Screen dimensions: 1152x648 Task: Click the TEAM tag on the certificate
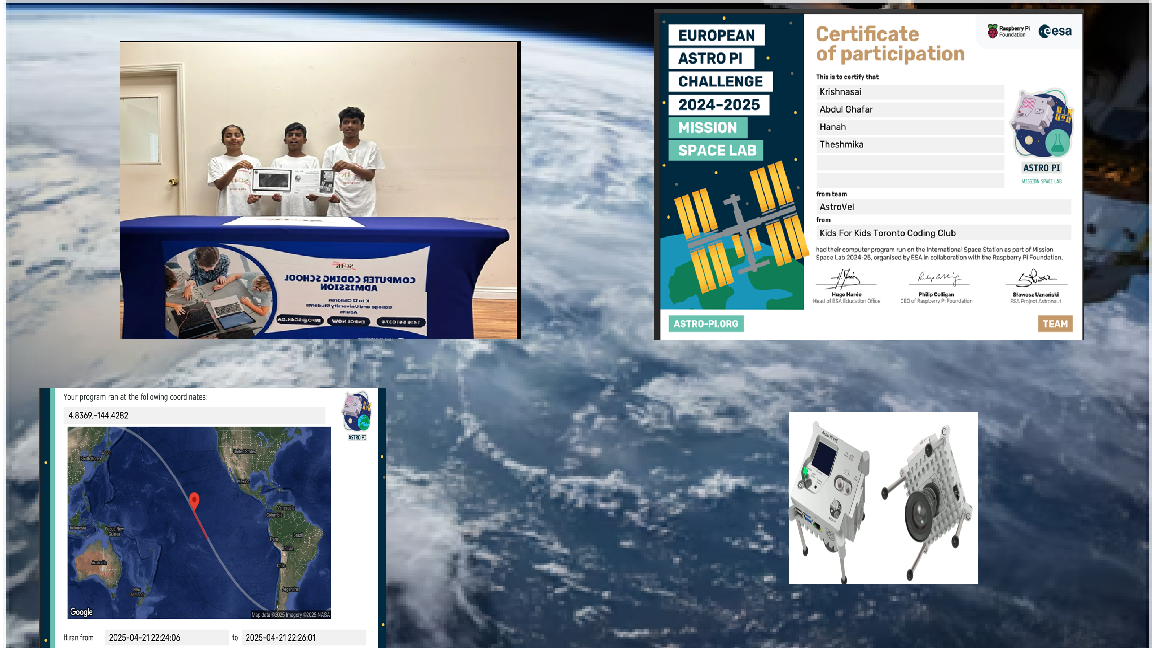tap(1056, 323)
